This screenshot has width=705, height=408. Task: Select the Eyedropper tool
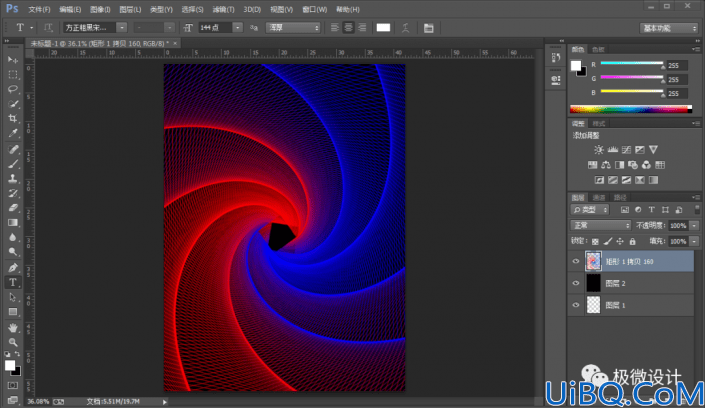click(13, 134)
